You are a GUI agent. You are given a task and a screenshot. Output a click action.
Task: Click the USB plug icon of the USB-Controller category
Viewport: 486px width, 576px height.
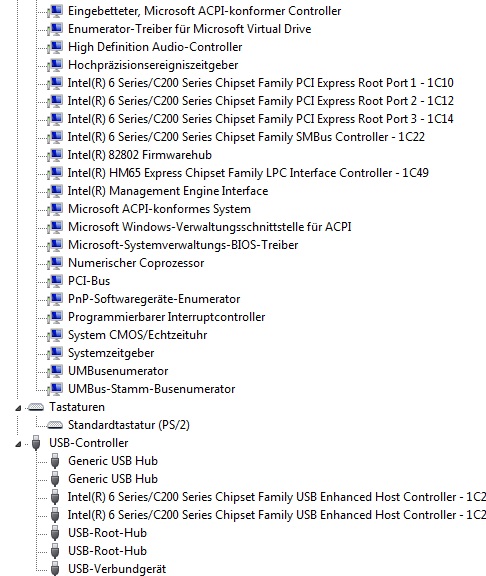(x=36, y=443)
